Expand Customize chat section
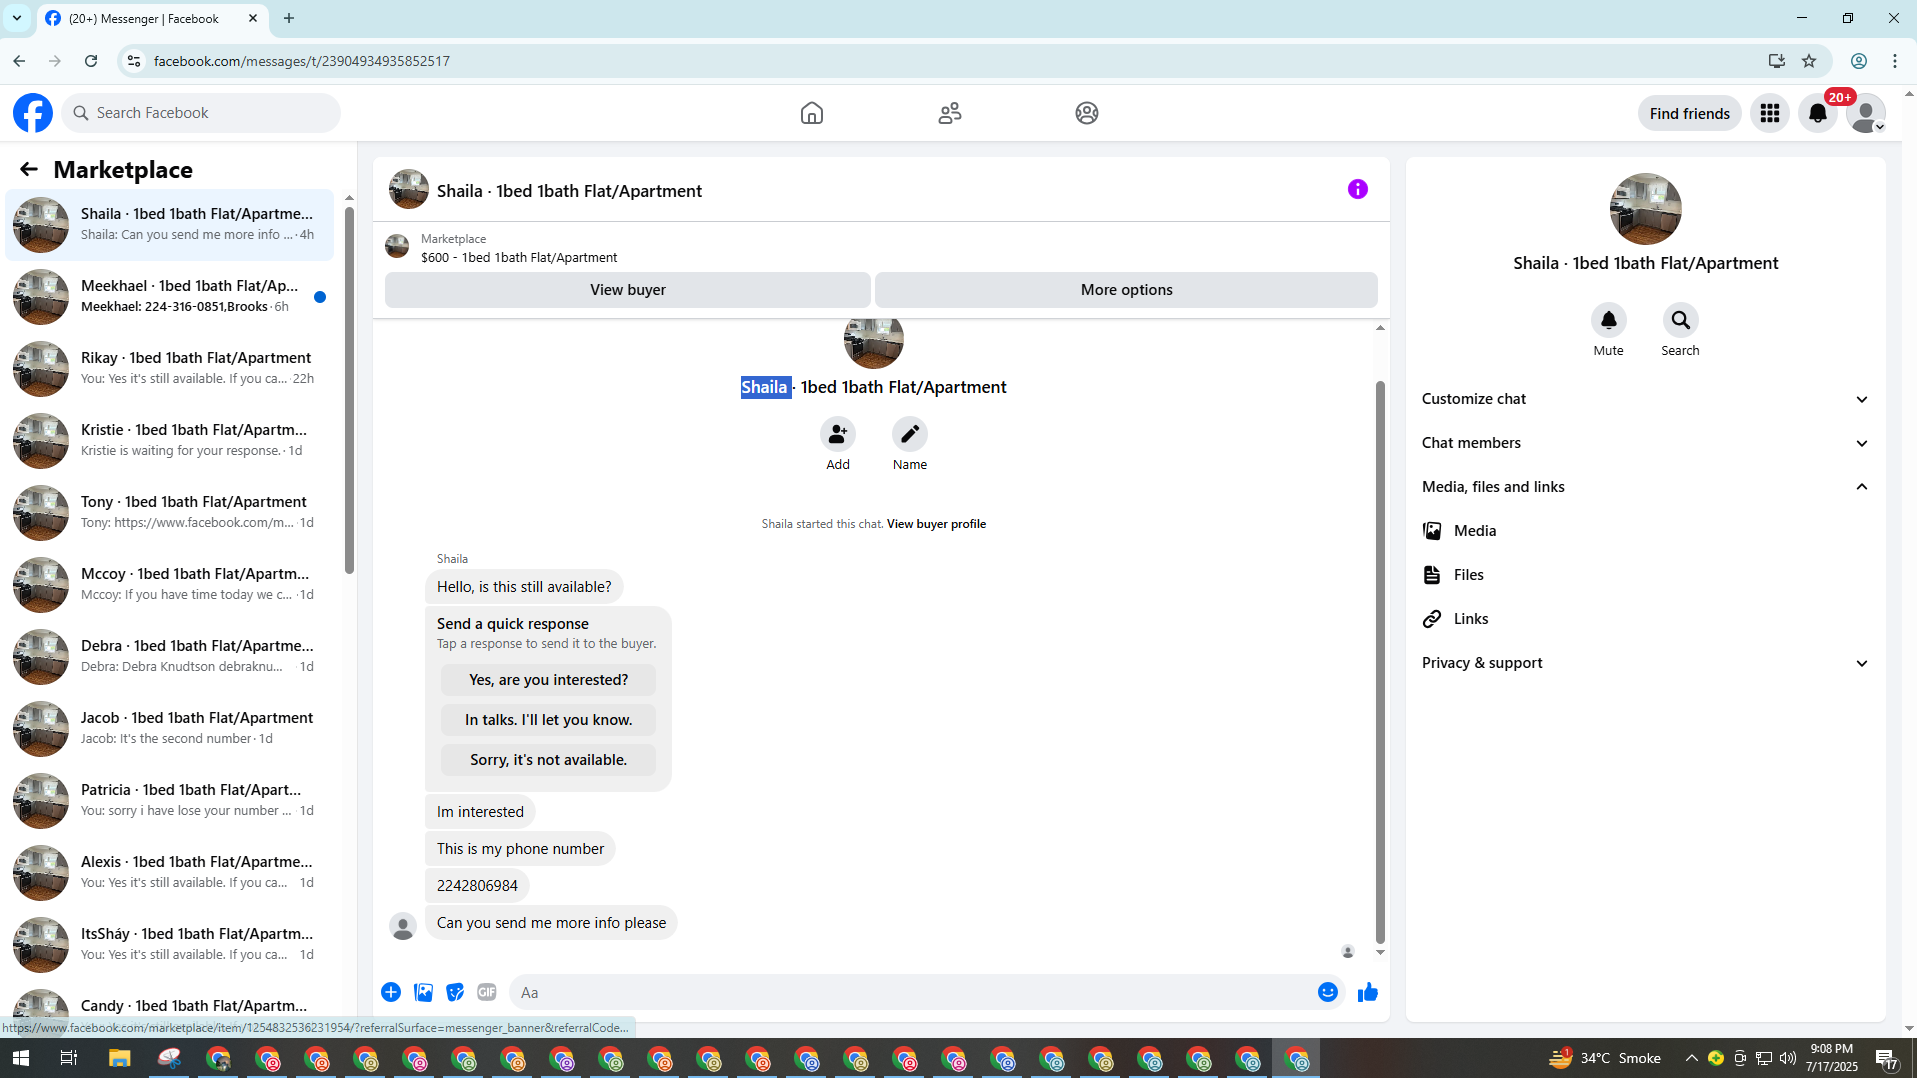The height and width of the screenshot is (1078, 1917). (1645, 399)
